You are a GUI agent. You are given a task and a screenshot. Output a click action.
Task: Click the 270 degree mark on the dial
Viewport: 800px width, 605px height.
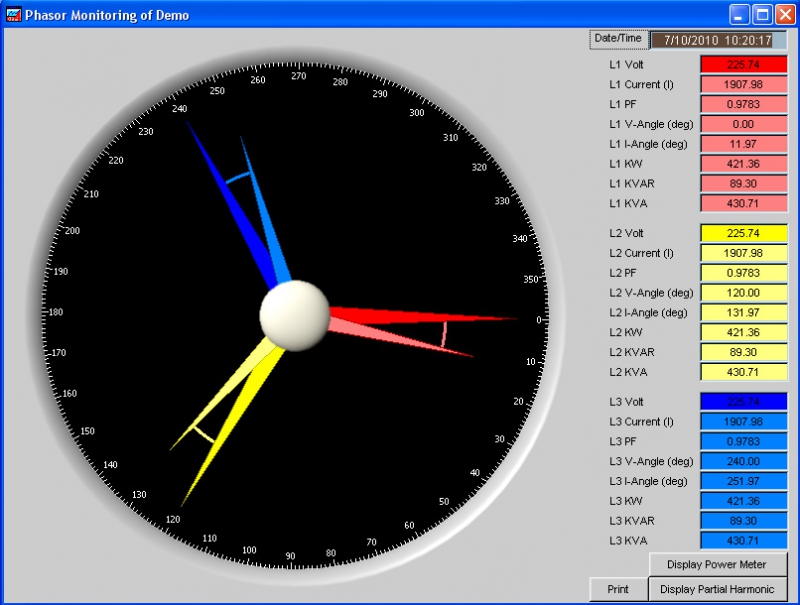(x=298, y=76)
